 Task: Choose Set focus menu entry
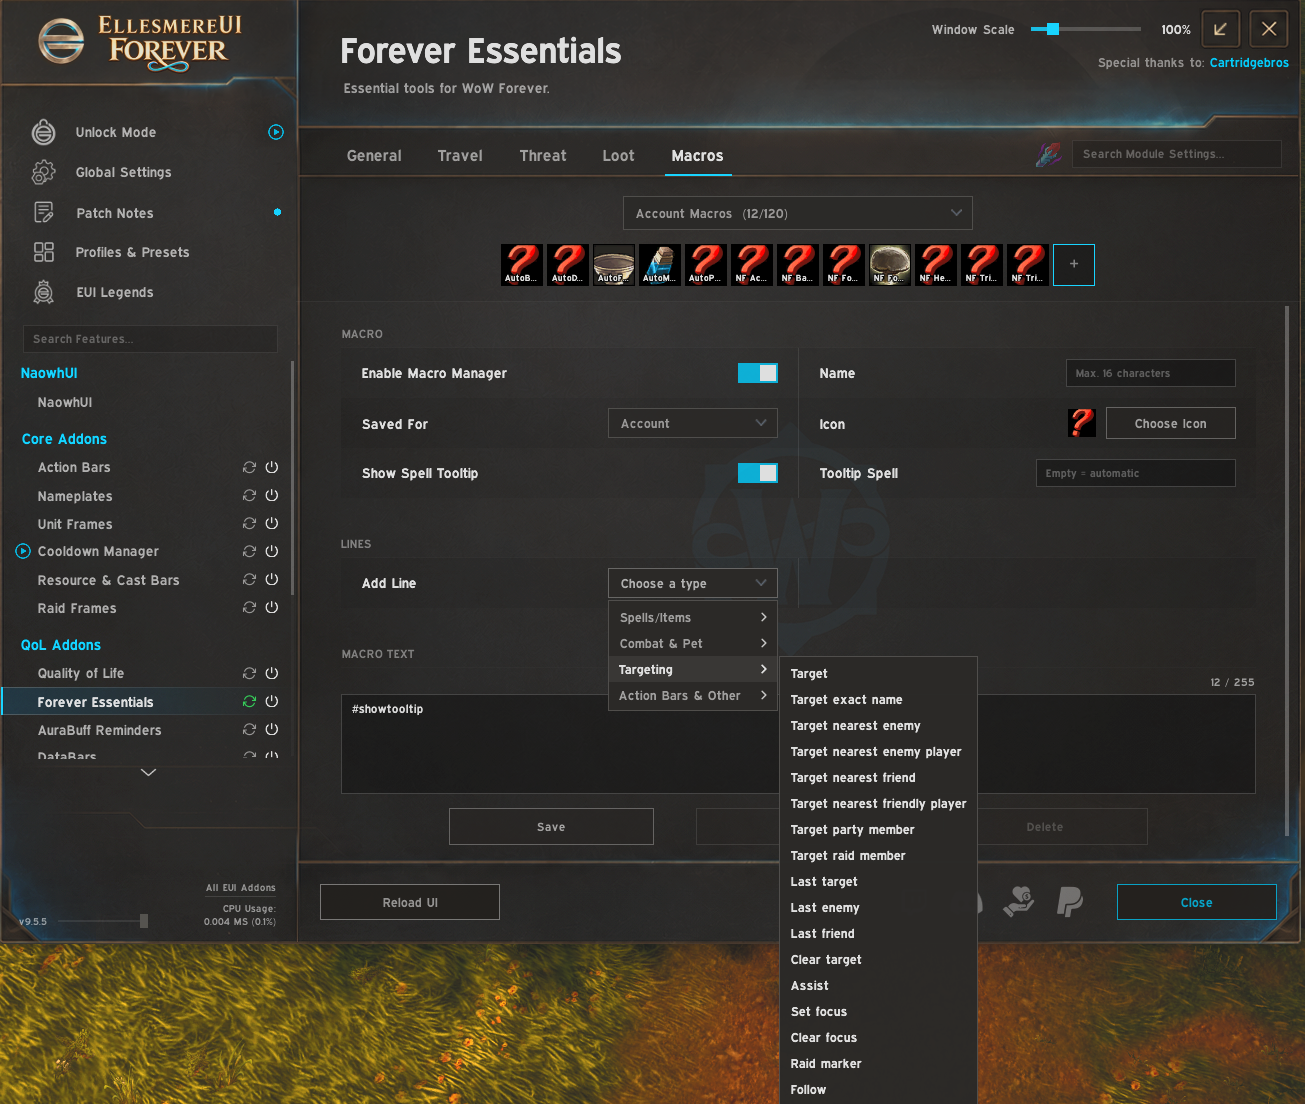tap(878, 1011)
